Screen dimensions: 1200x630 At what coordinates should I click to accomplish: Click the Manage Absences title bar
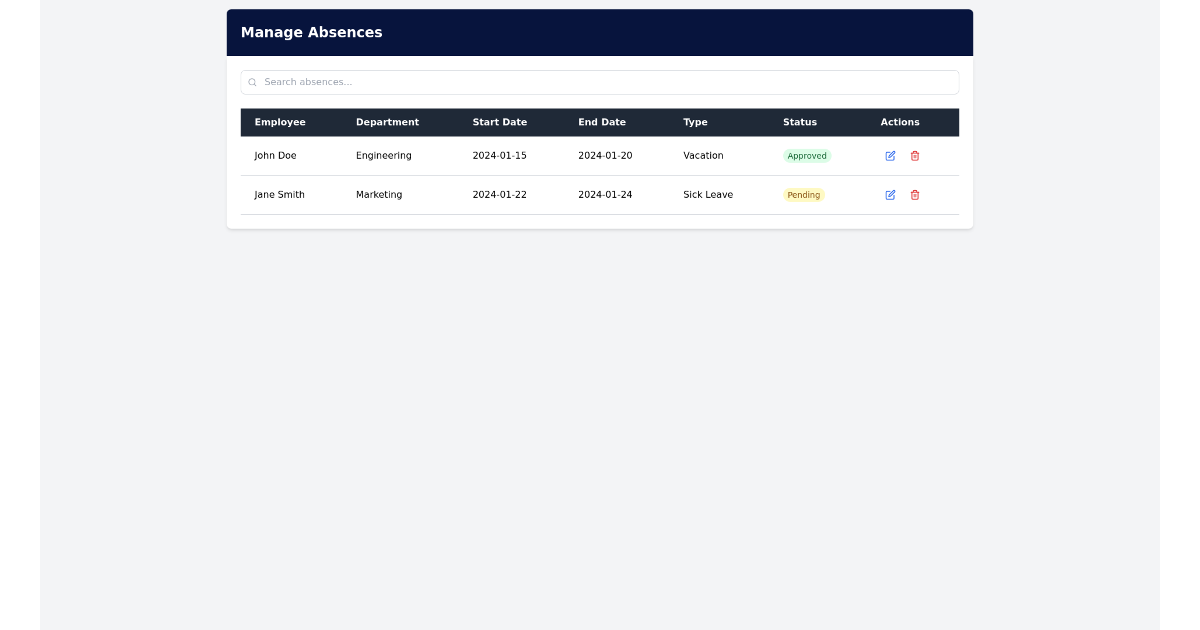point(311,32)
